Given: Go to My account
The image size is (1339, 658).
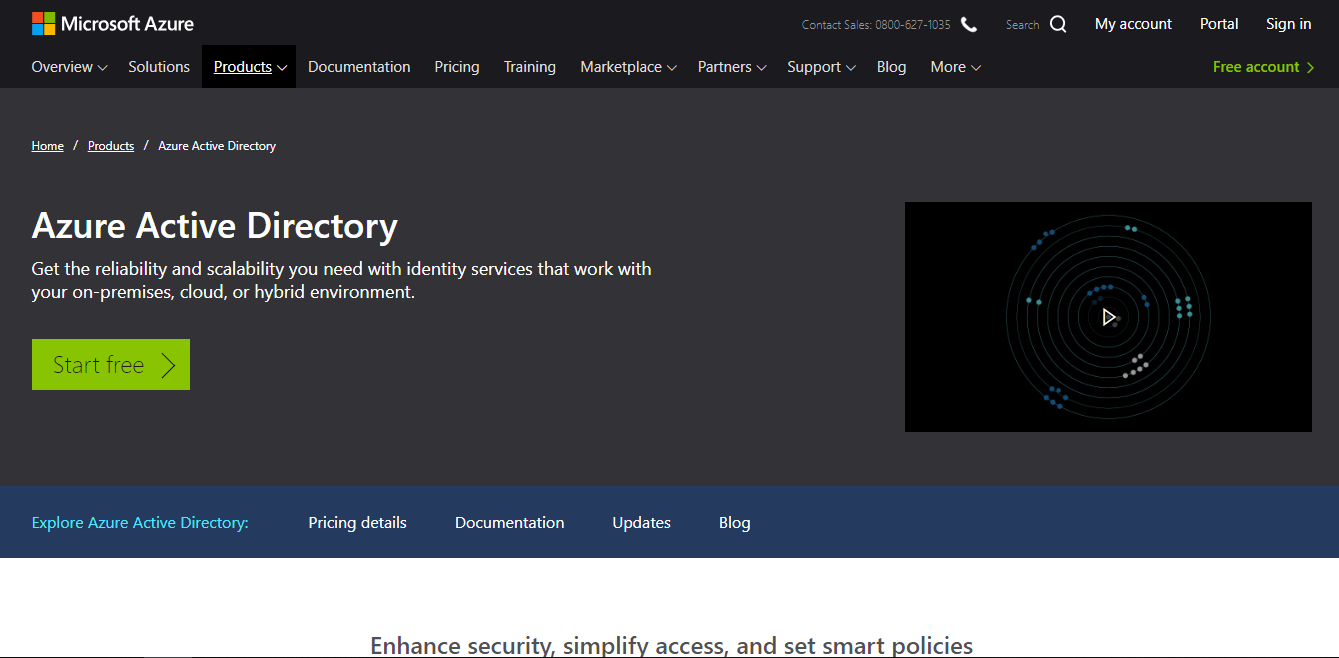Looking at the screenshot, I should point(1133,24).
